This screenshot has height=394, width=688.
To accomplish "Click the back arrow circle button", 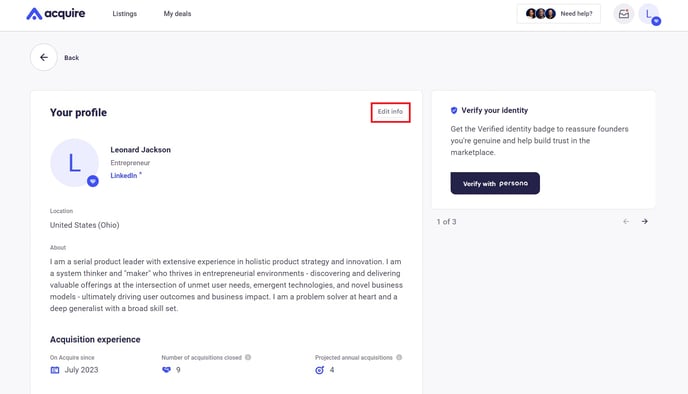I will 44,57.
